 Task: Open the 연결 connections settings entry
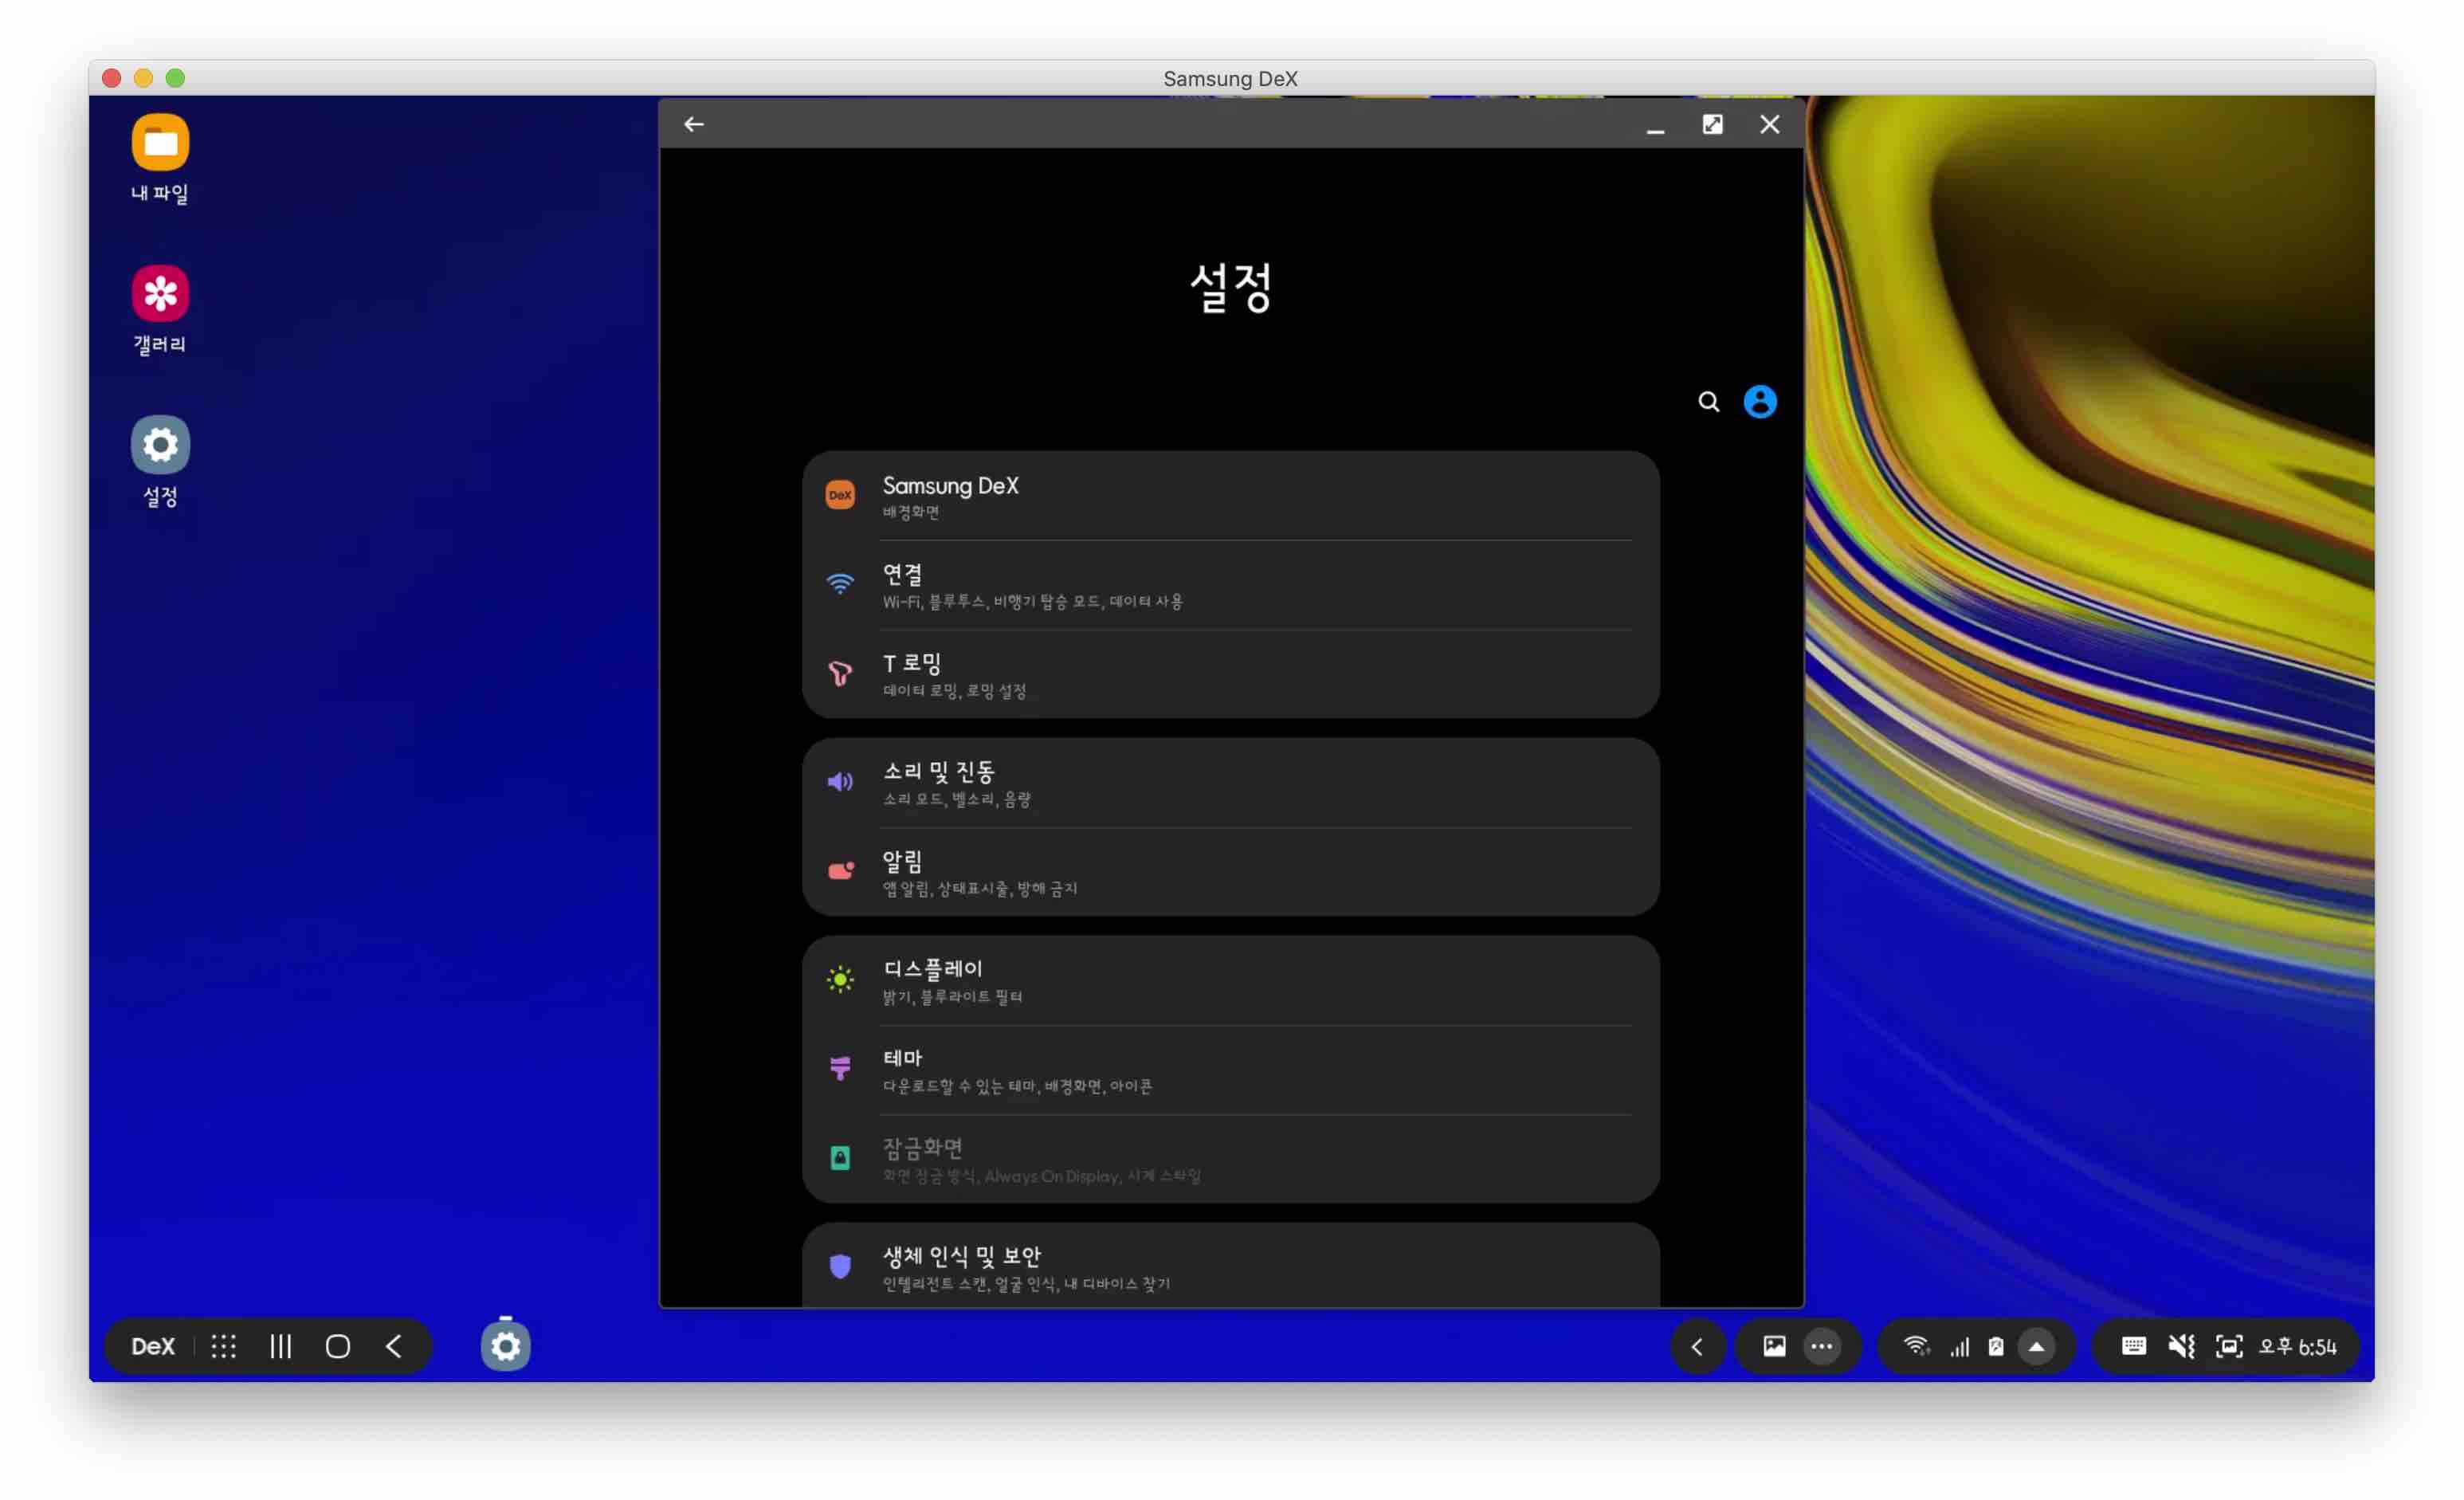1230,585
